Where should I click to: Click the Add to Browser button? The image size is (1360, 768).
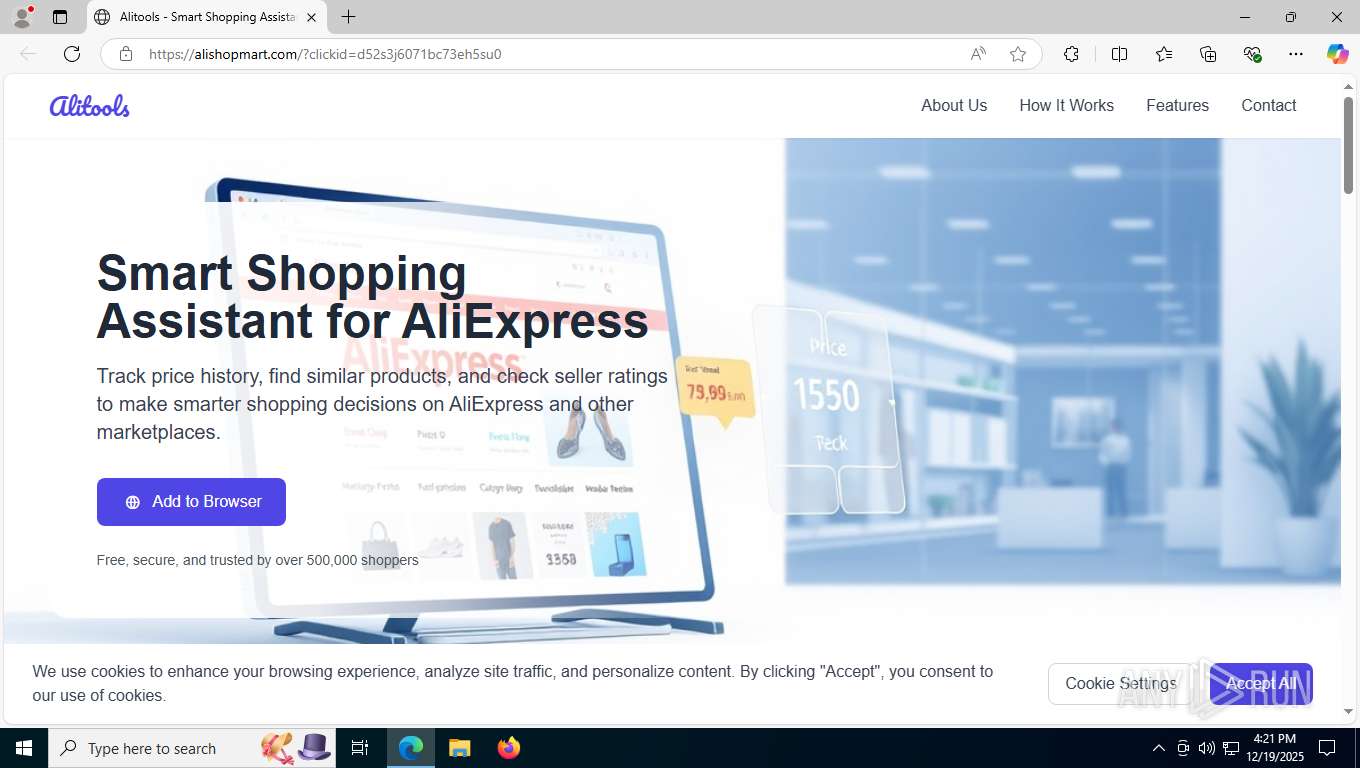191,502
